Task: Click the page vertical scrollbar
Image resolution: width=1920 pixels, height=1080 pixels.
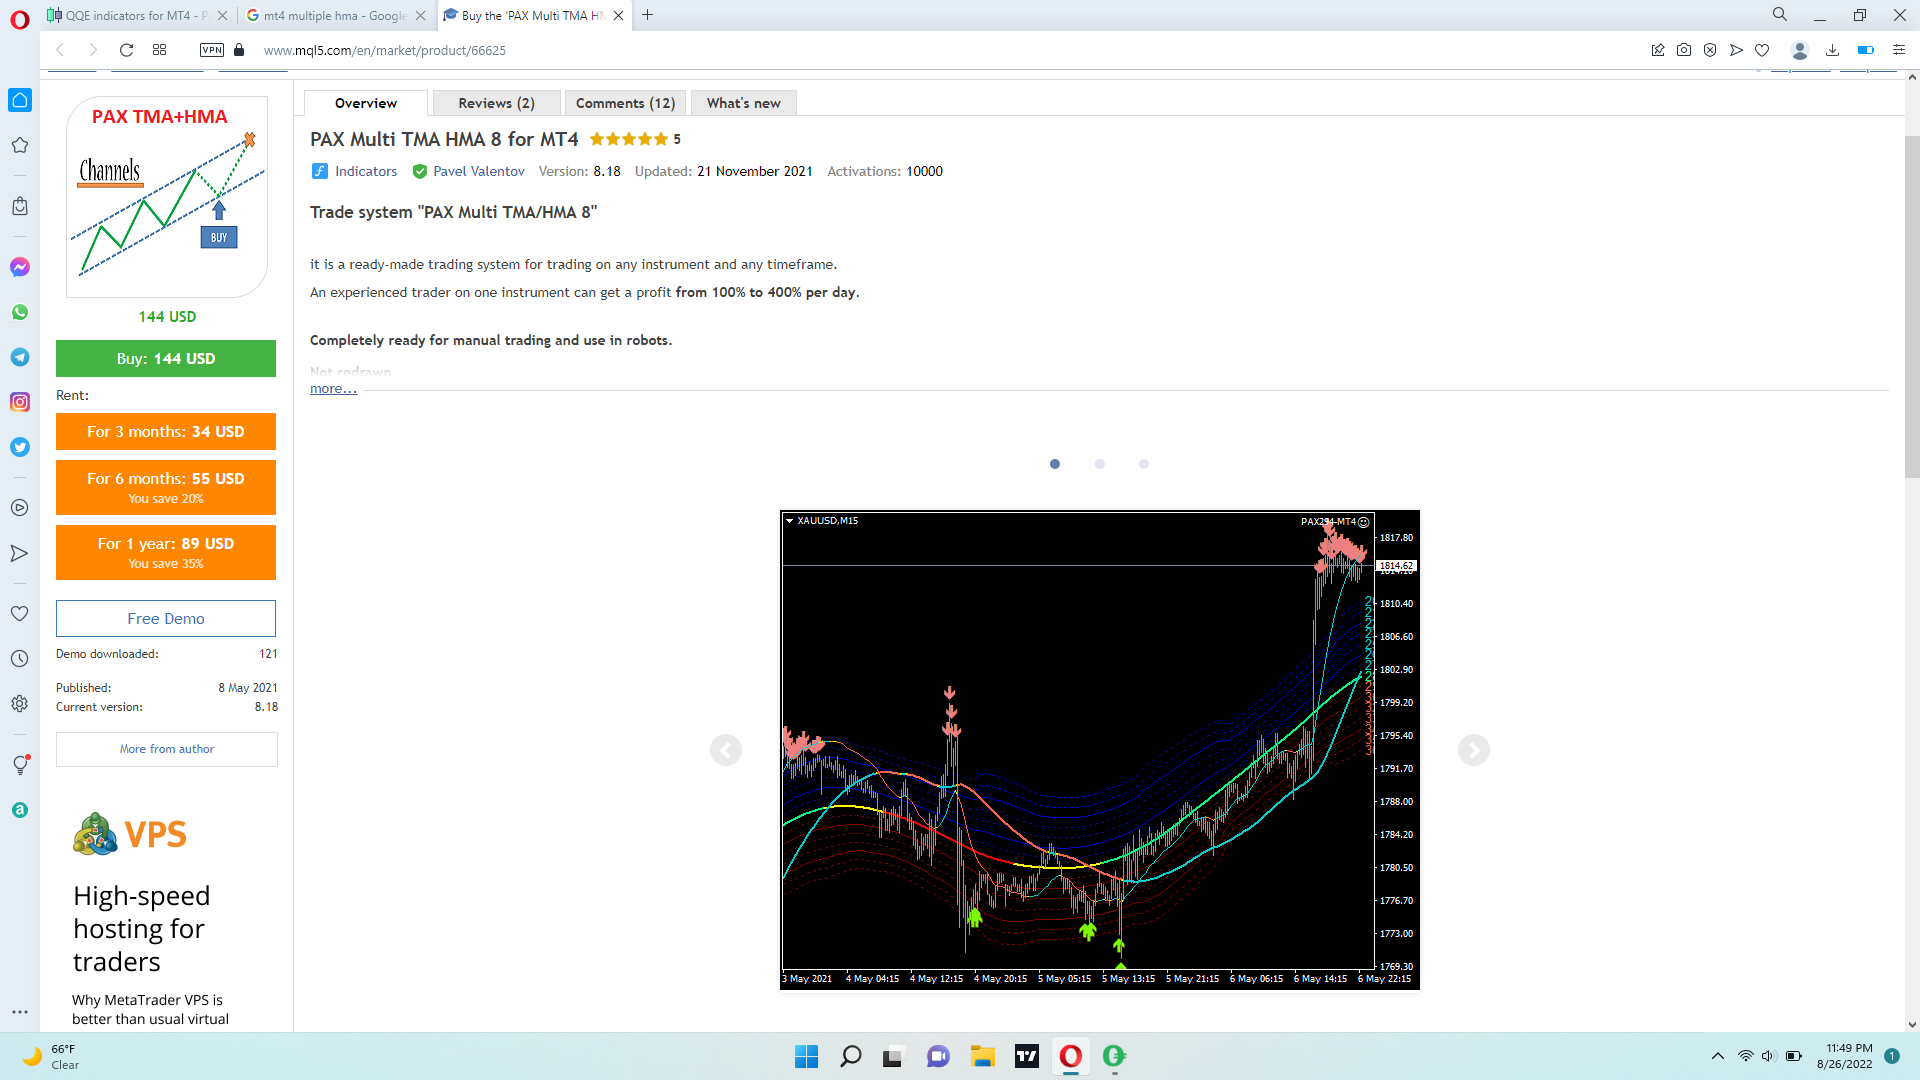Action: [x=1912, y=550]
